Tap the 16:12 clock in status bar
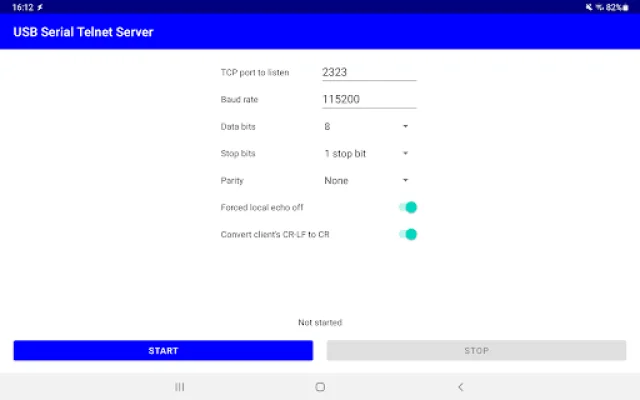 tap(22, 7)
